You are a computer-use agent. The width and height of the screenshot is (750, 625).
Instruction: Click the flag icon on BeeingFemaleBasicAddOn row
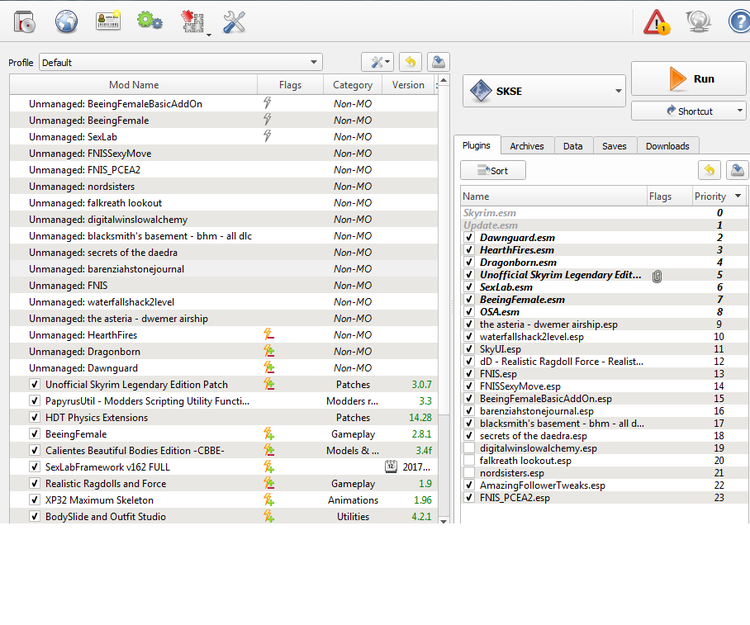[x=267, y=103]
